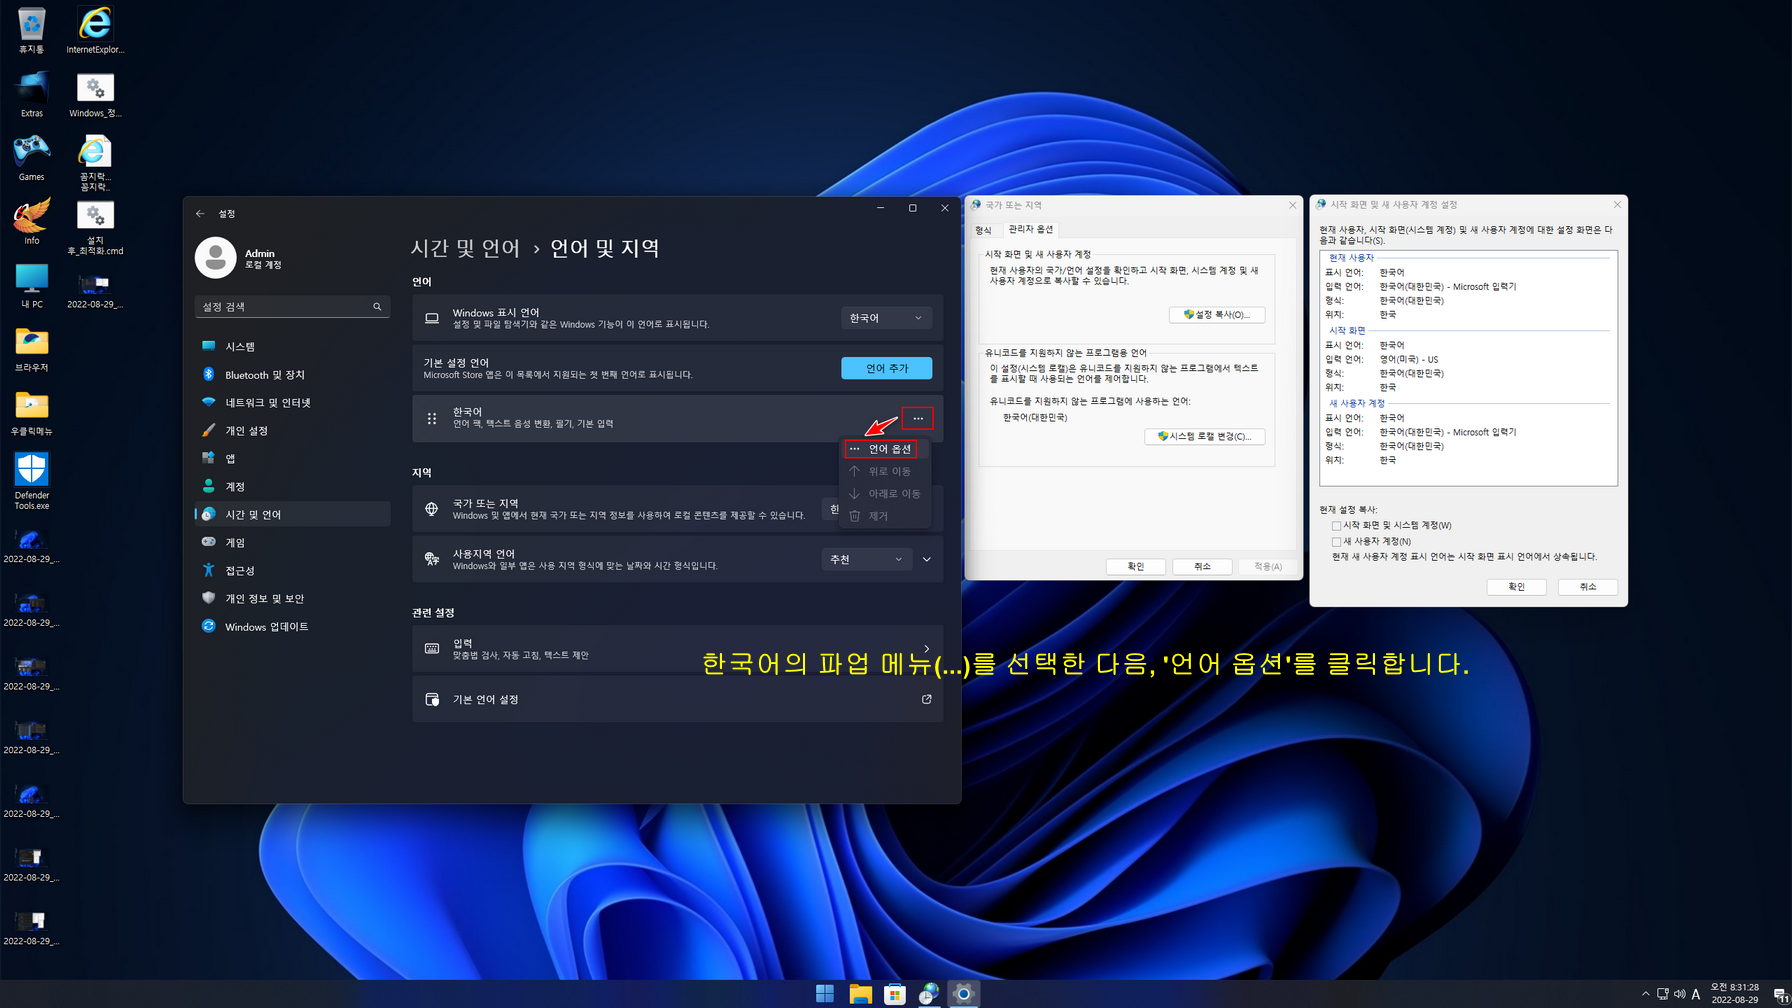Open Windows 표시 언어 dropdown 한국어
Image resolution: width=1792 pixels, height=1008 pixels.
pos(886,318)
